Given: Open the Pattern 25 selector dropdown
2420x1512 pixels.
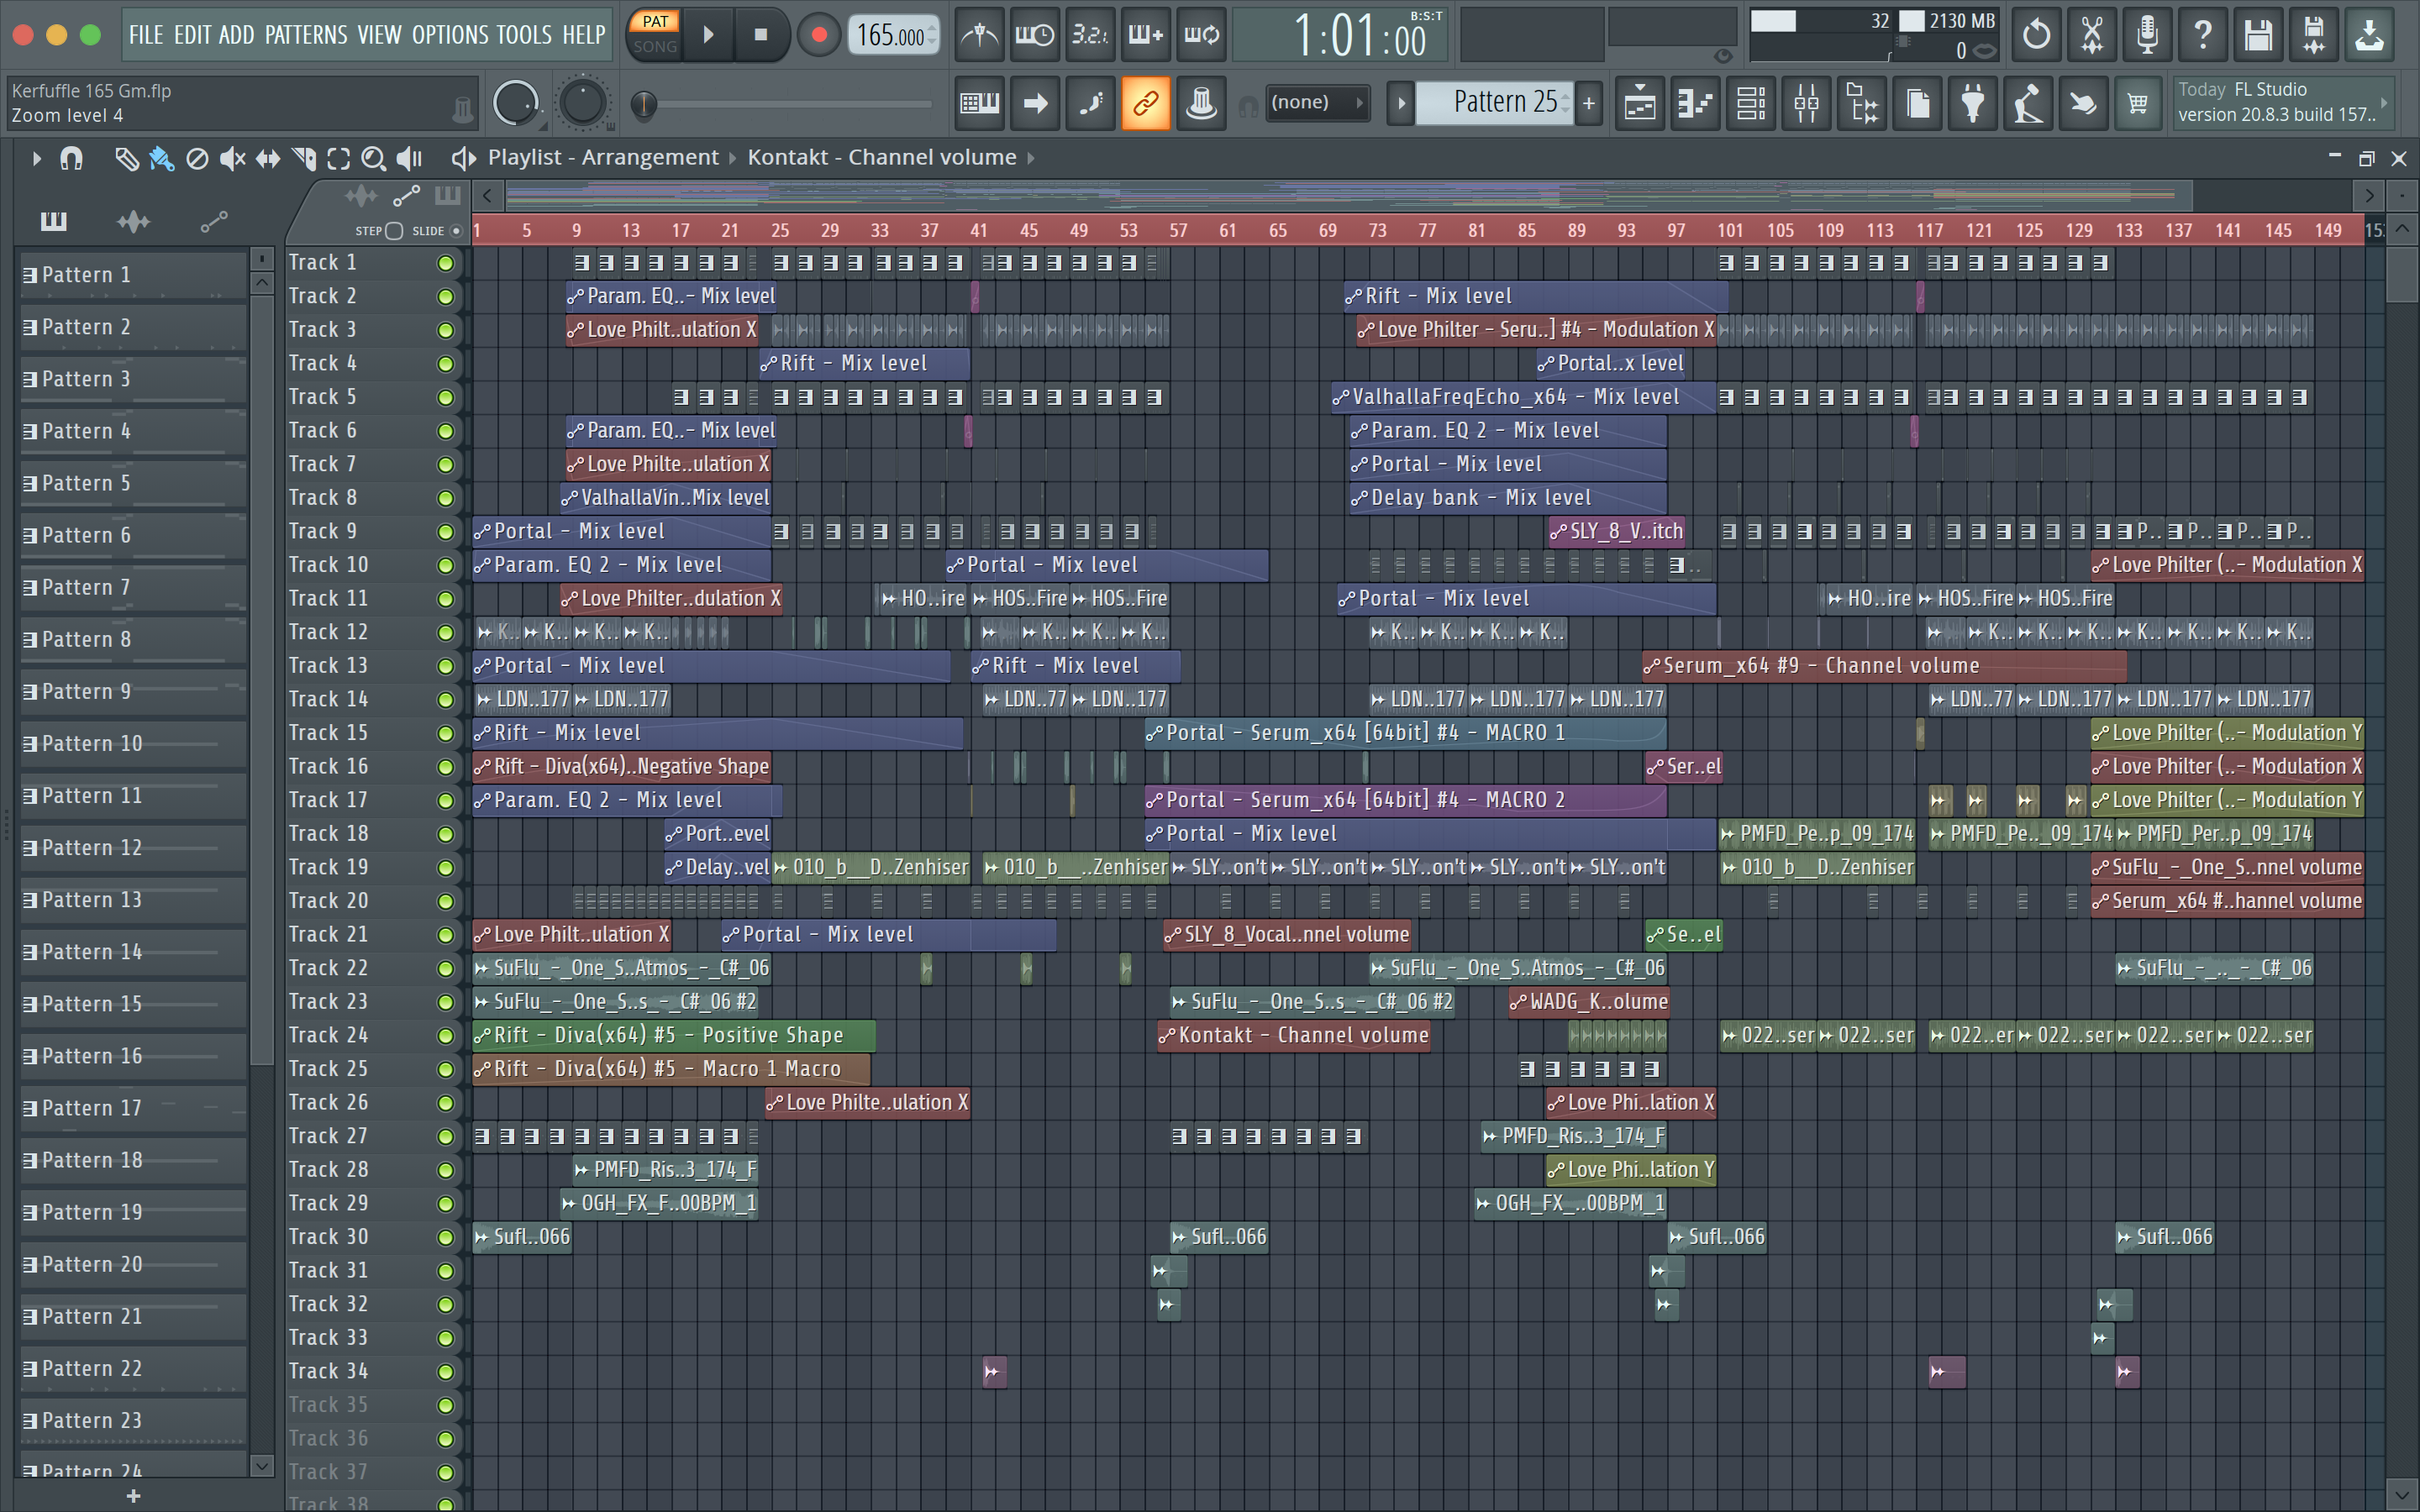Looking at the screenshot, I should click(x=1495, y=102).
